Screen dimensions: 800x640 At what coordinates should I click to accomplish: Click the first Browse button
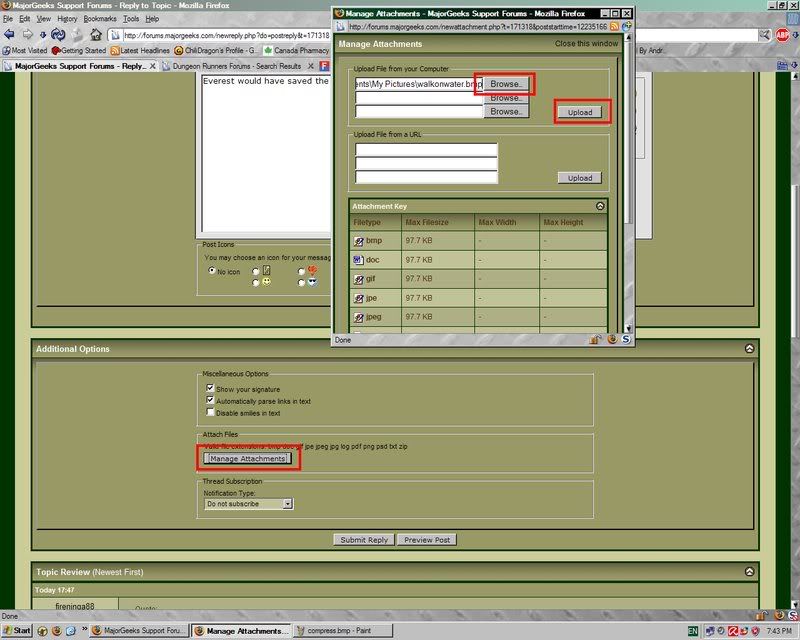[506, 84]
